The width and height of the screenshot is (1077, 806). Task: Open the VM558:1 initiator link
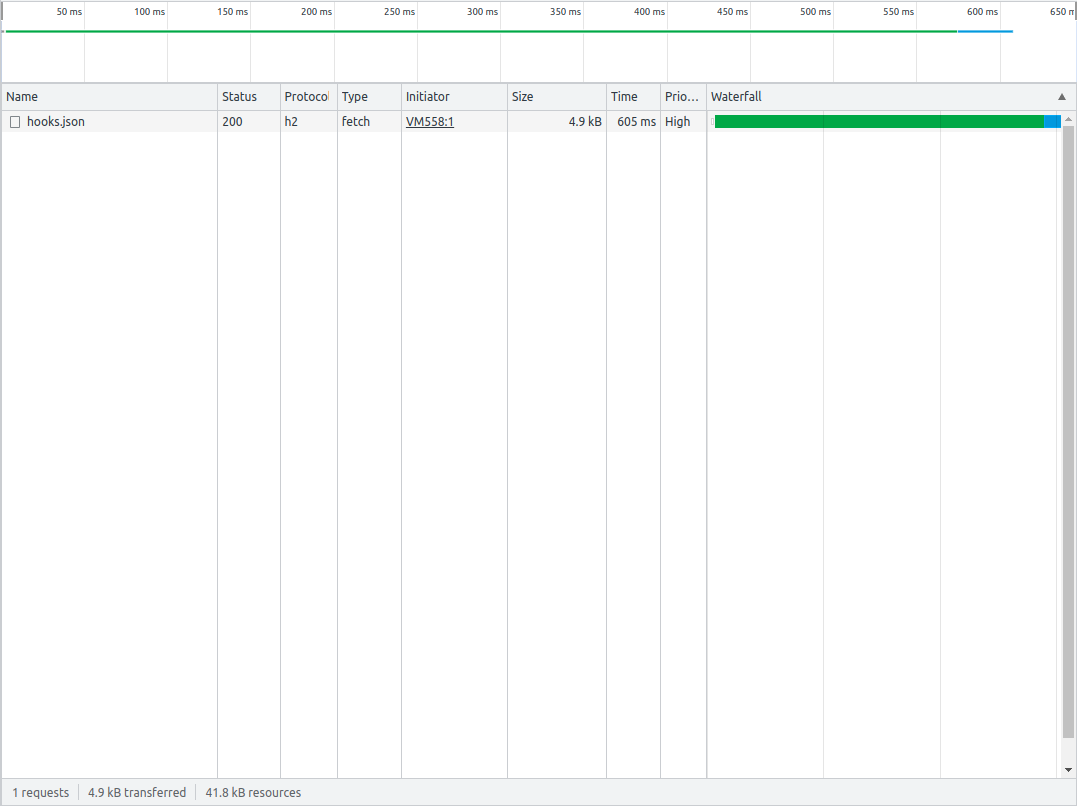click(x=430, y=122)
